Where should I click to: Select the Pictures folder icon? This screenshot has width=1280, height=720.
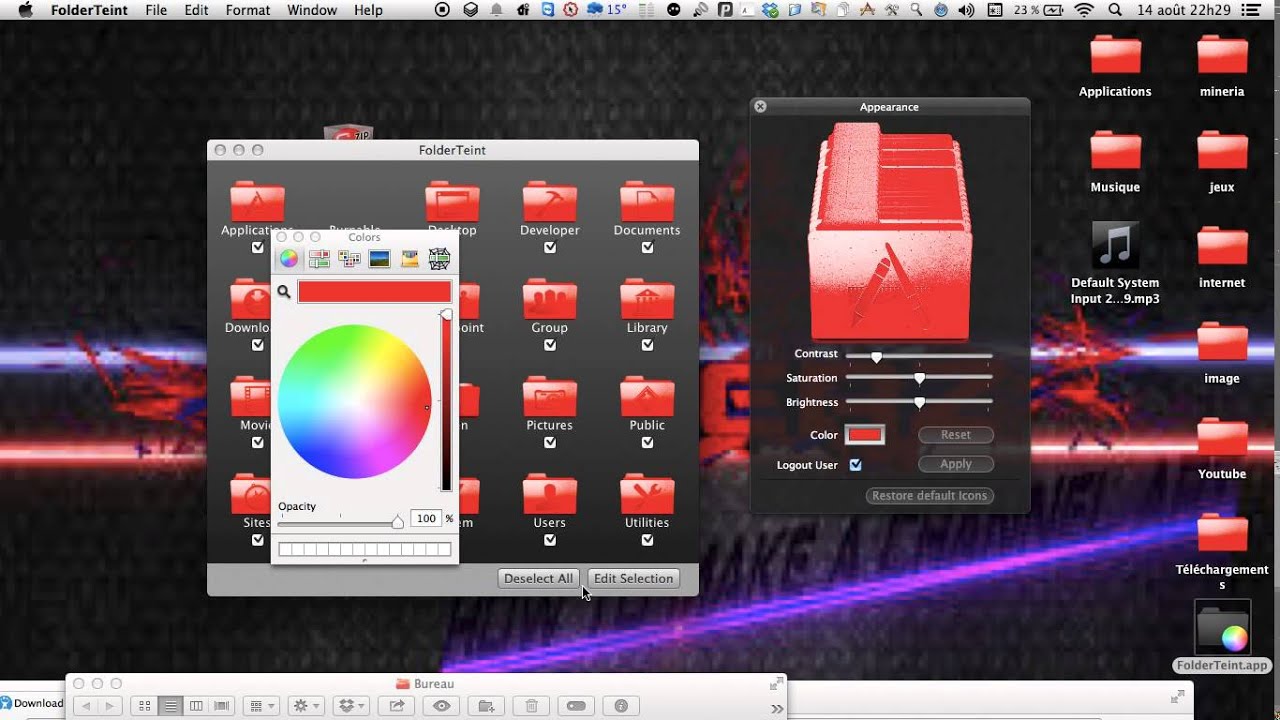coord(549,397)
